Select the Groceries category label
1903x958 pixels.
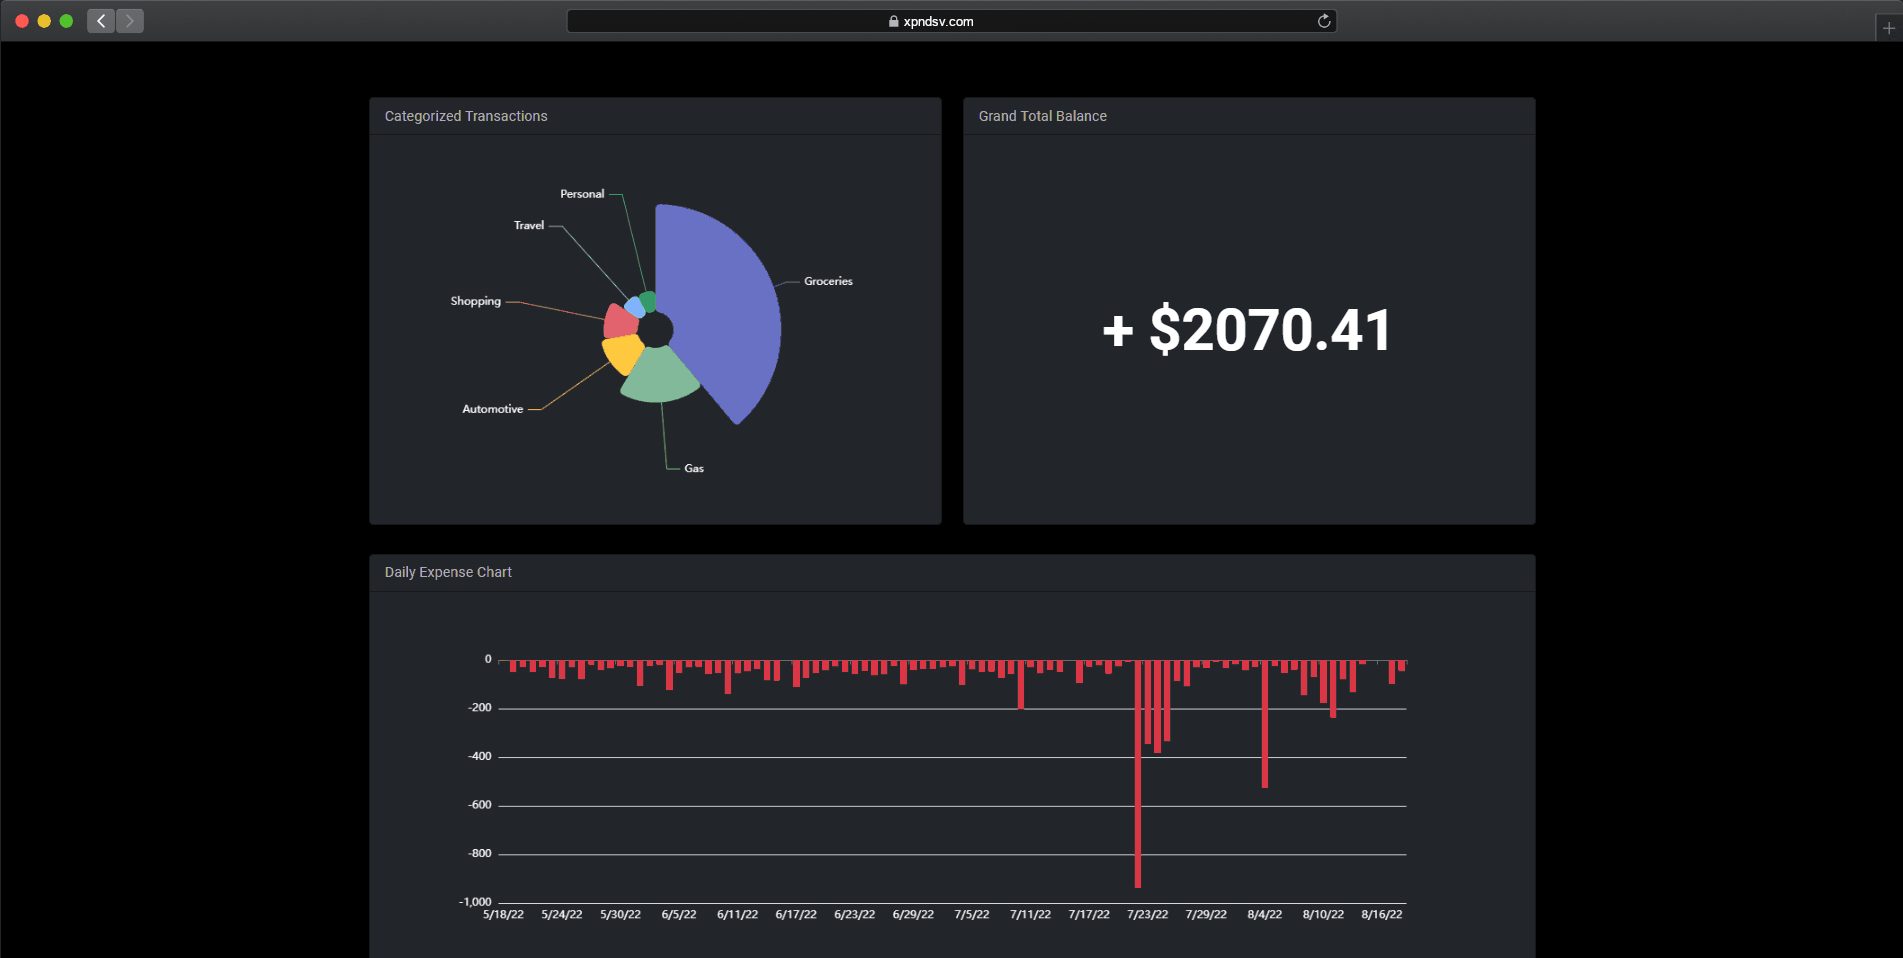point(827,281)
